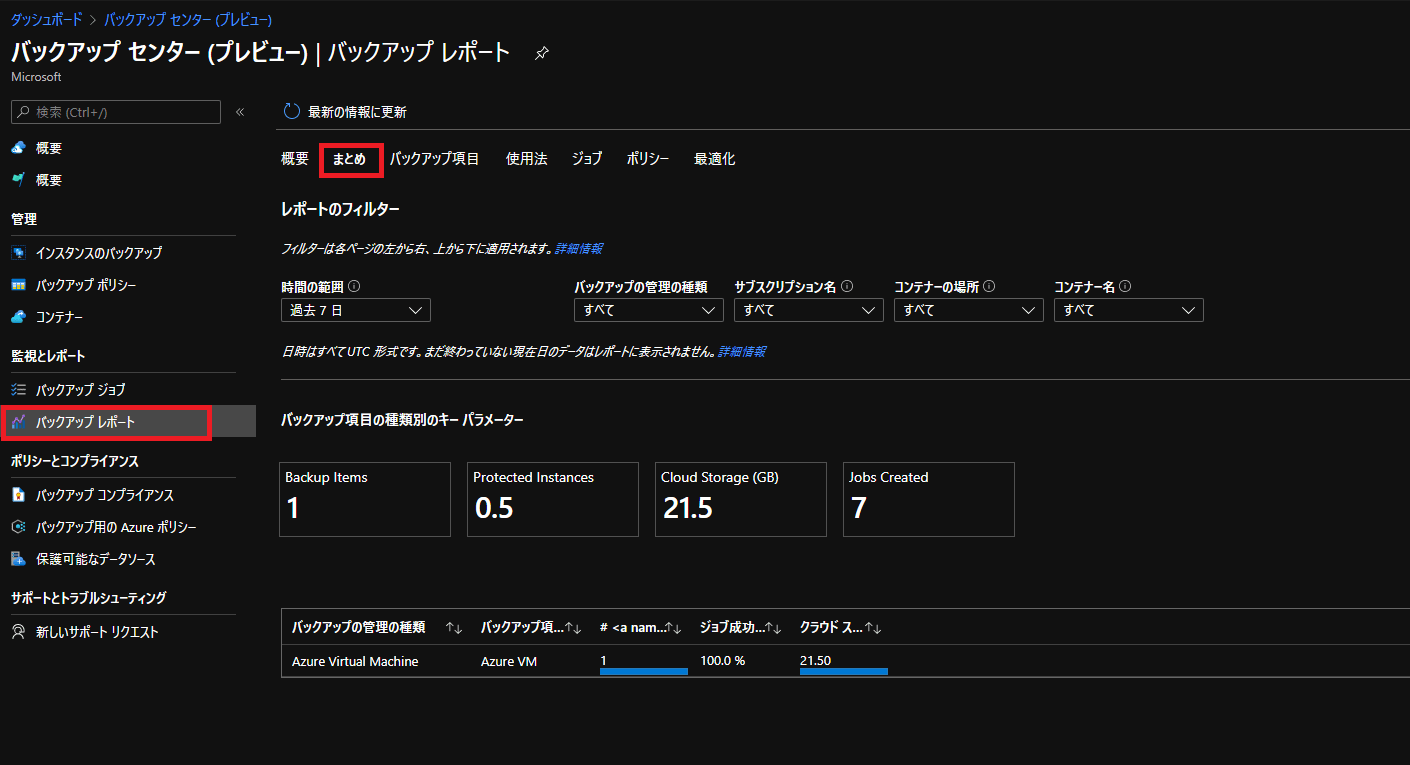
Task: Click the バックアップ レポート chart icon
Action: coord(18,423)
